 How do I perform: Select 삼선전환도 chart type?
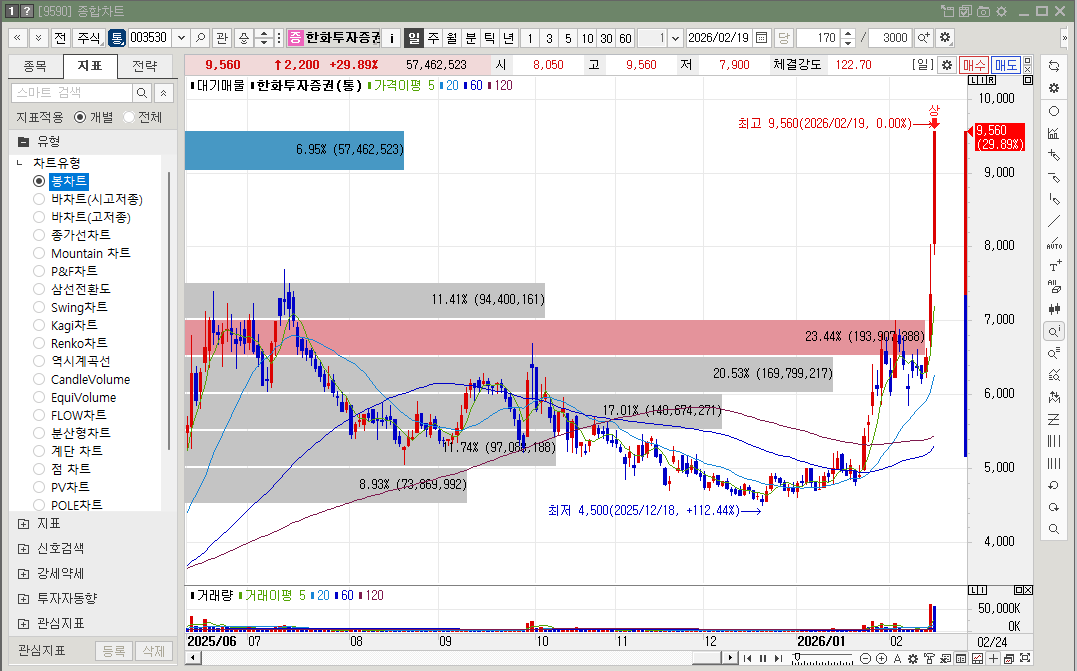(39, 289)
